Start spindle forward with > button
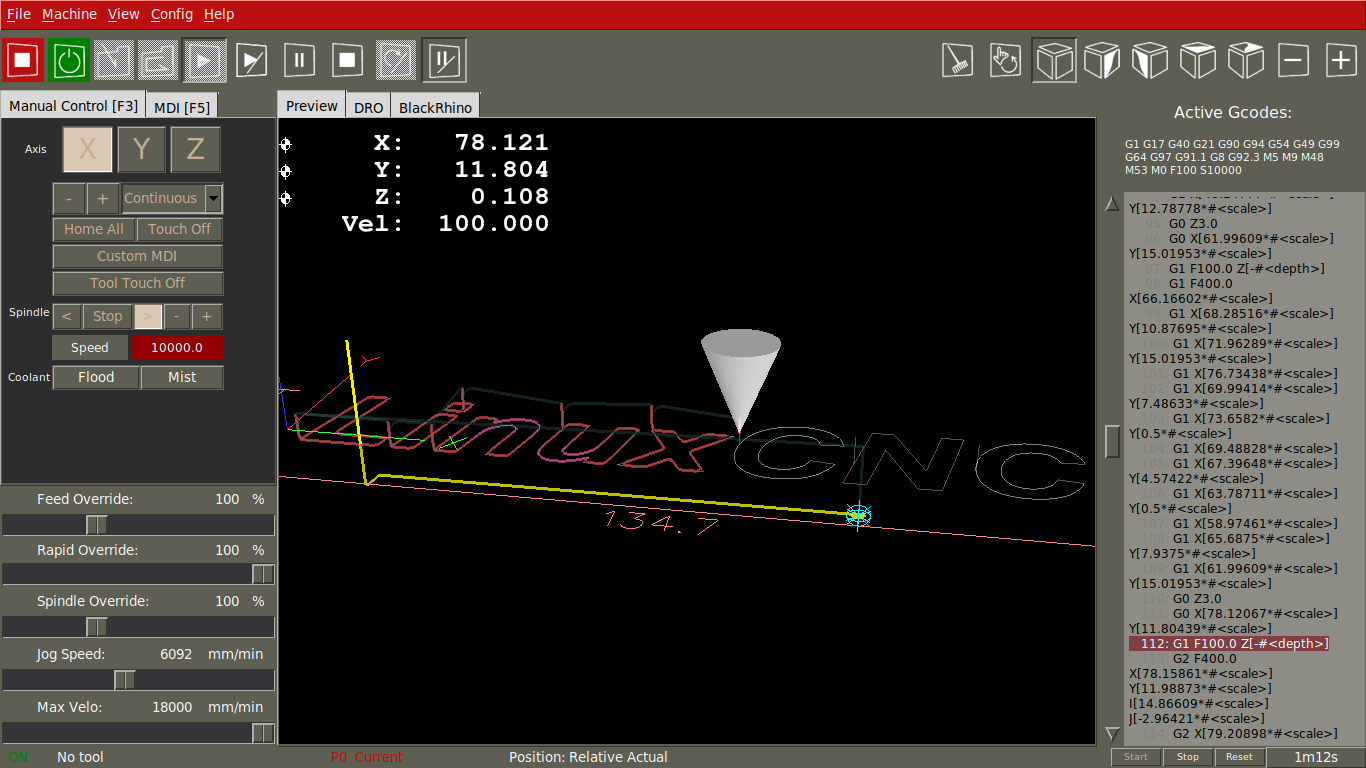1366x768 pixels. (147, 317)
